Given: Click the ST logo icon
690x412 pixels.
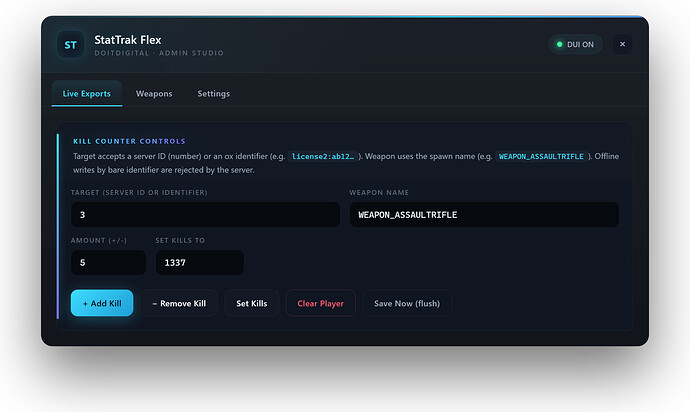Looking at the screenshot, I should (70, 44).
